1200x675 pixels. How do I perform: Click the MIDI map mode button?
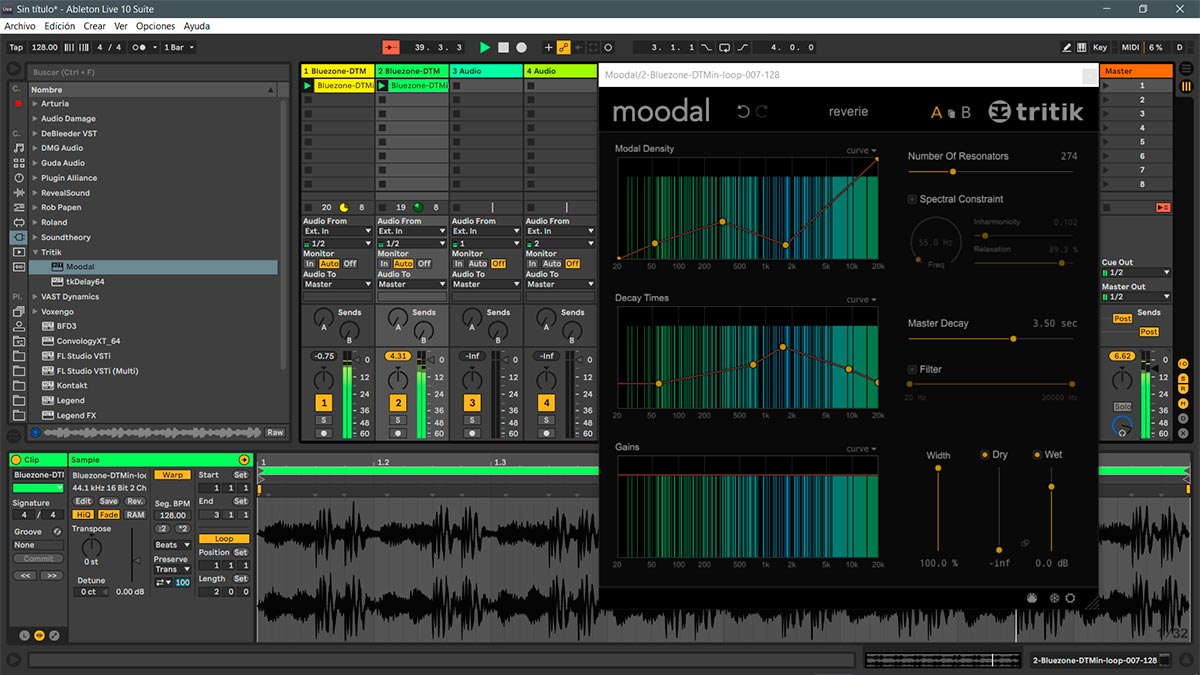point(1130,47)
